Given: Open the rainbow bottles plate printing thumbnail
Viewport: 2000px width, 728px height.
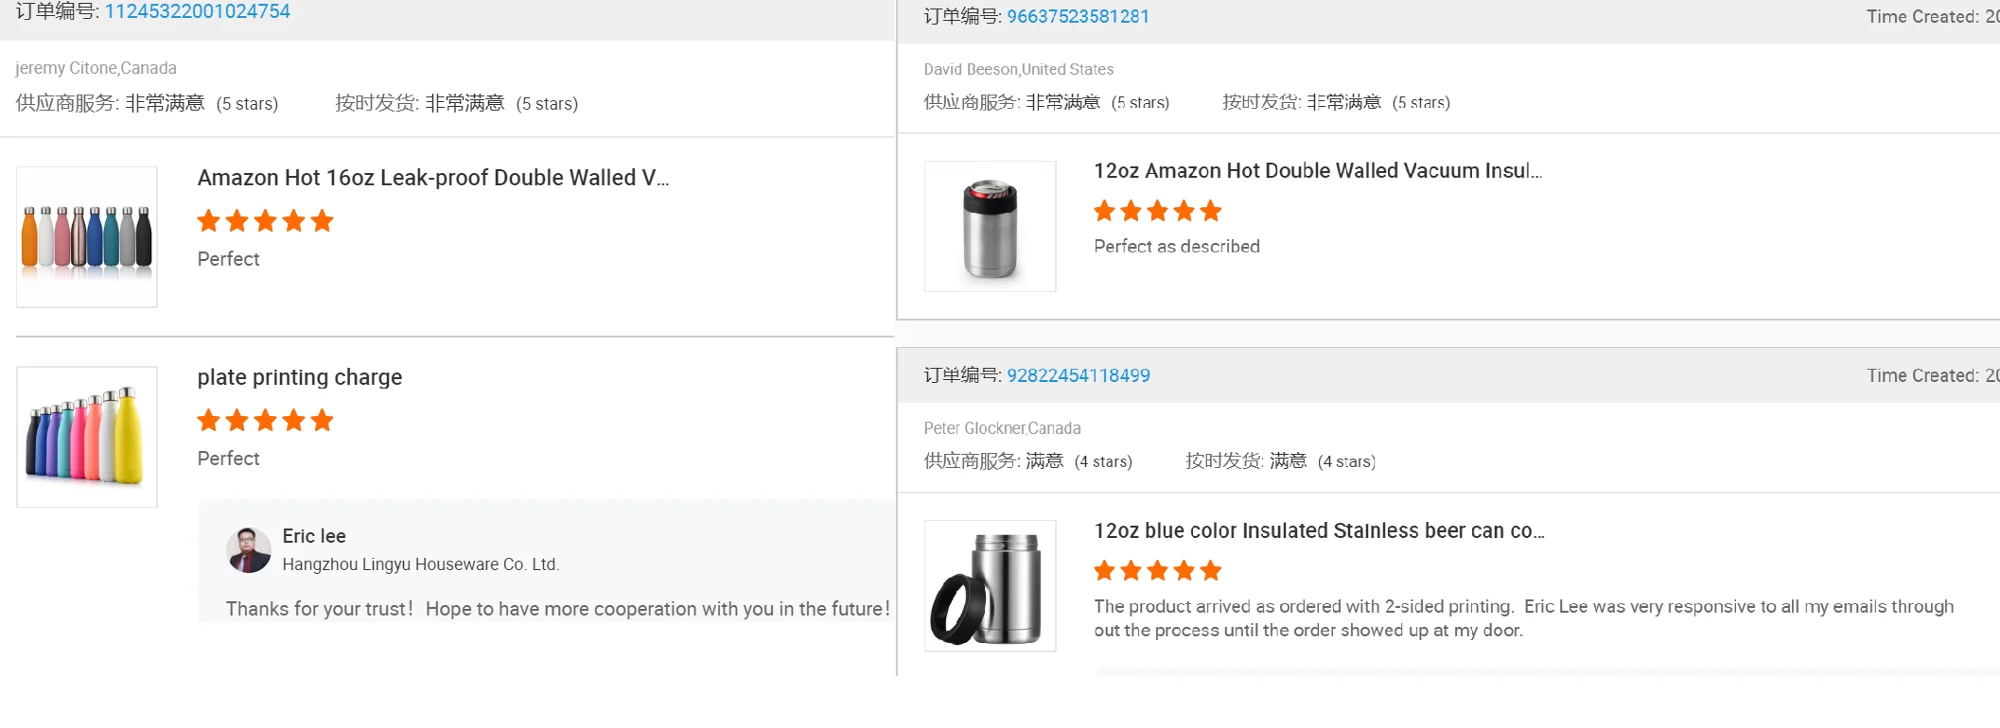Looking at the screenshot, I should 87,437.
